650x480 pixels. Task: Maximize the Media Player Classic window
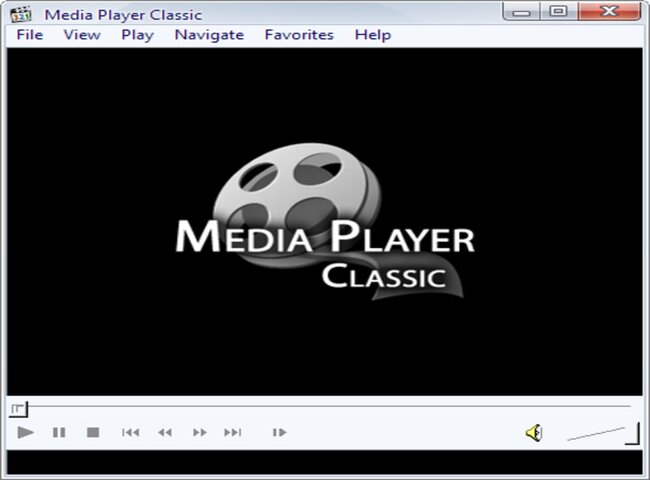point(558,12)
